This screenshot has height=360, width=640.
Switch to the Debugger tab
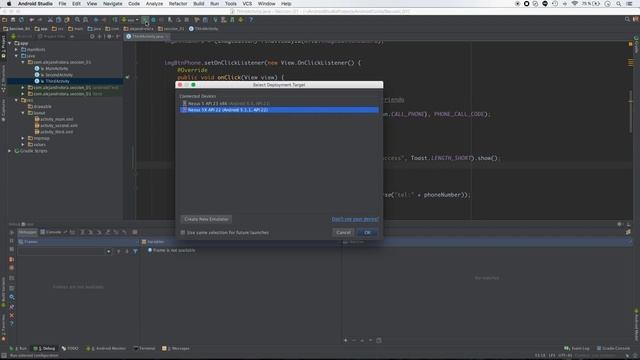27,232
